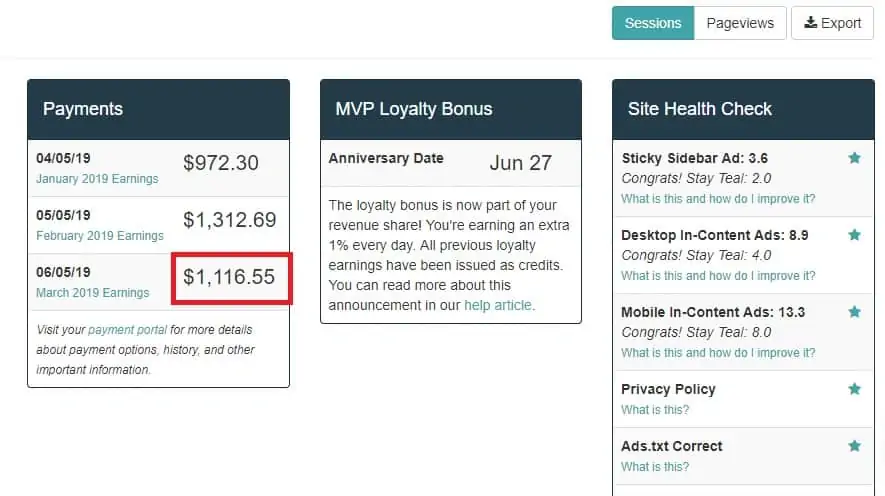Click 'What is this' under Sticky Sidebar Ad
885x496 pixels.
click(x=718, y=199)
